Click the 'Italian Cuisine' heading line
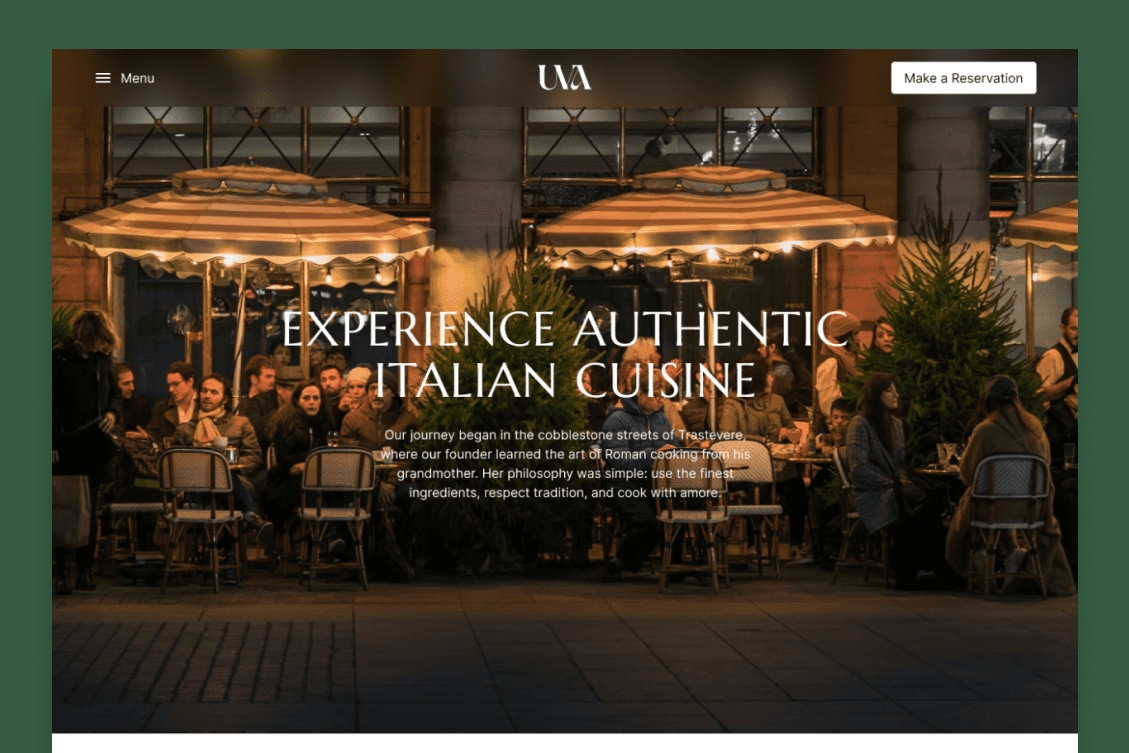Viewport: 1129px width, 753px height. pyautogui.click(x=564, y=380)
